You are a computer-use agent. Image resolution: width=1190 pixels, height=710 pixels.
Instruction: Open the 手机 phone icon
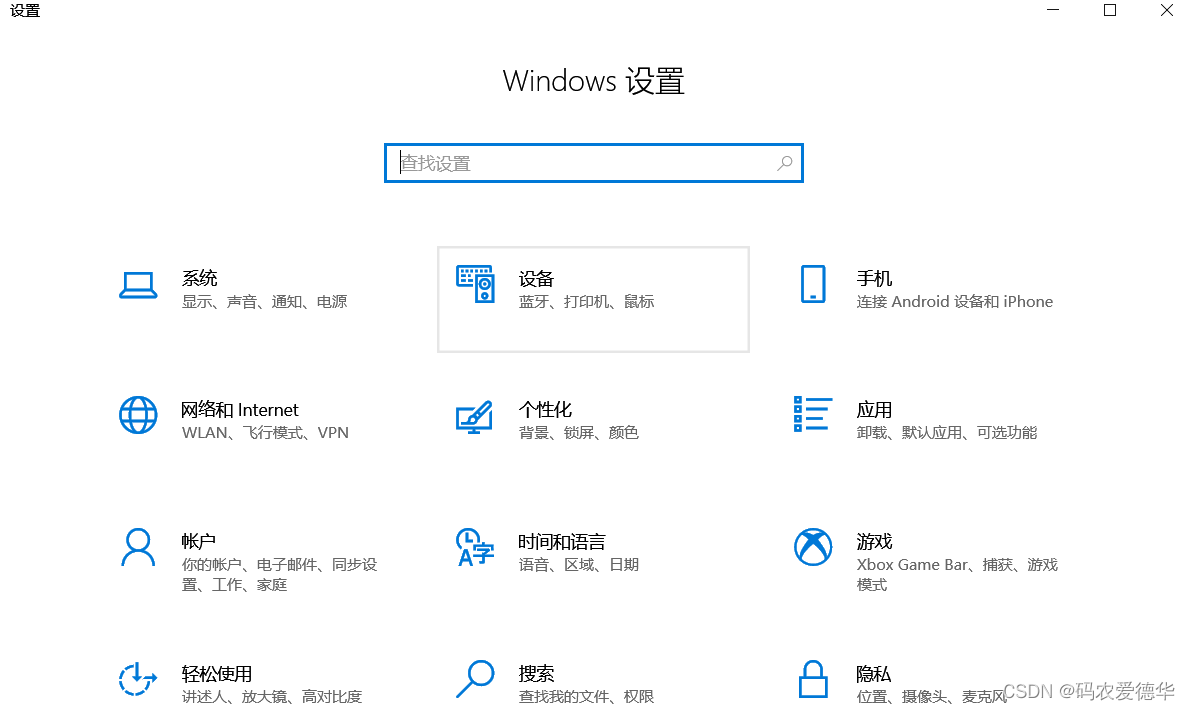point(813,284)
